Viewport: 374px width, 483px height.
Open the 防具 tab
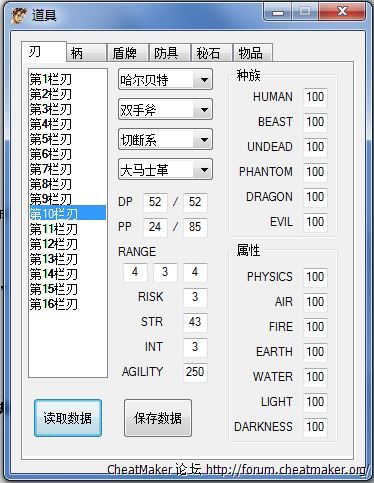click(x=169, y=53)
